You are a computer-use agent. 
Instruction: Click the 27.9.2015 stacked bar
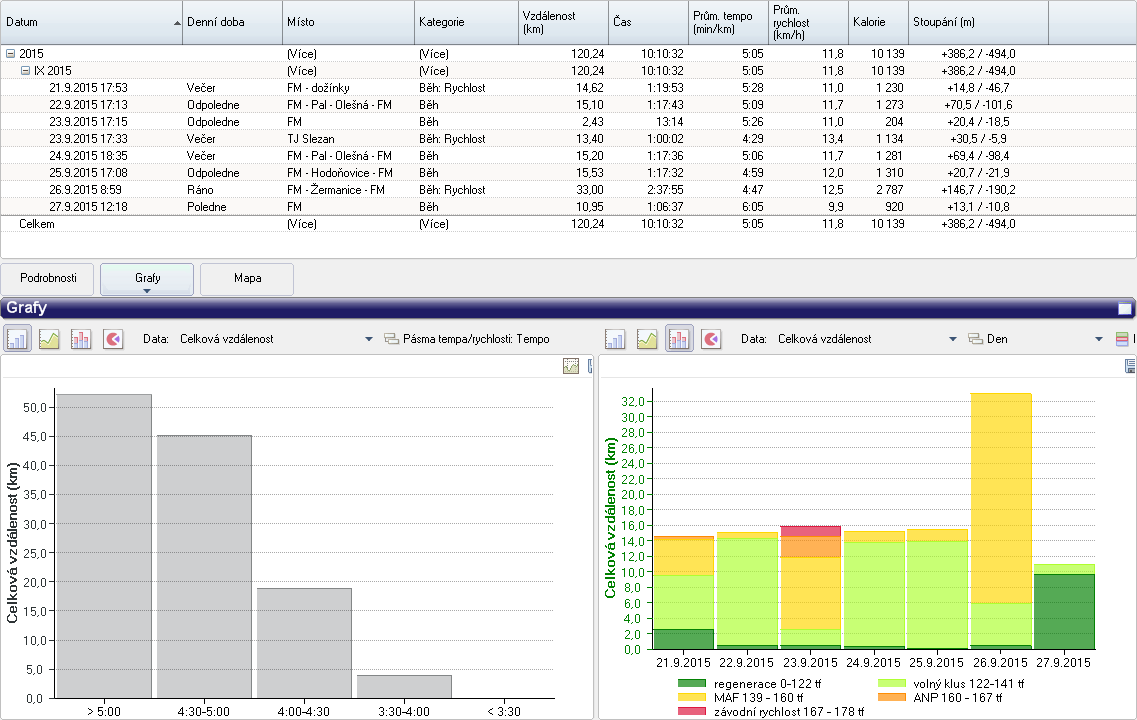pos(1064,606)
